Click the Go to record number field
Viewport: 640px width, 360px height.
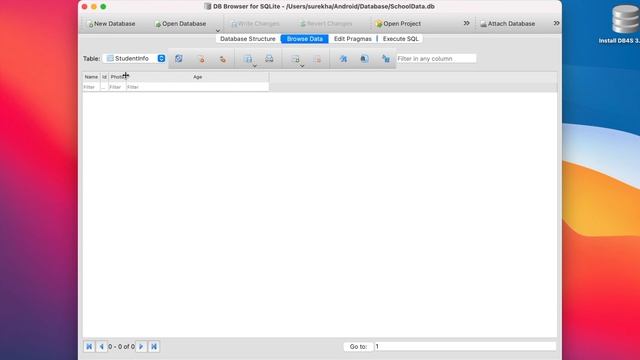click(465, 347)
